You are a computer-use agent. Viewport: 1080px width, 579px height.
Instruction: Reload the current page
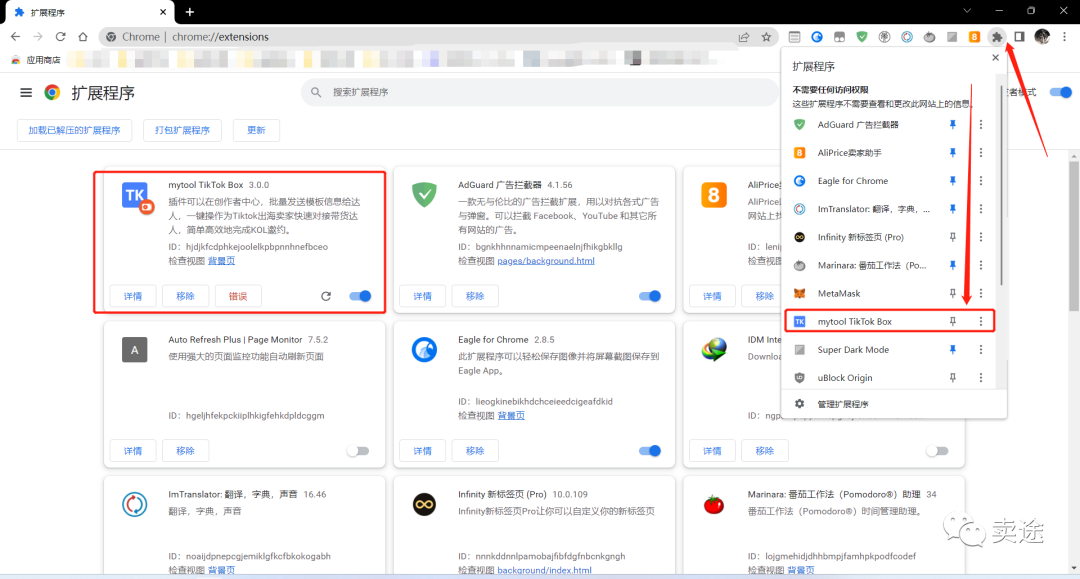(61, 37)
